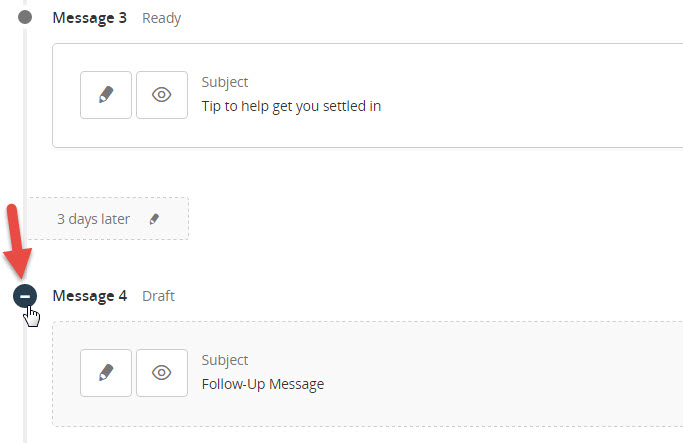Click the "Follow-Up Message" subject text

tap(263, 384)
